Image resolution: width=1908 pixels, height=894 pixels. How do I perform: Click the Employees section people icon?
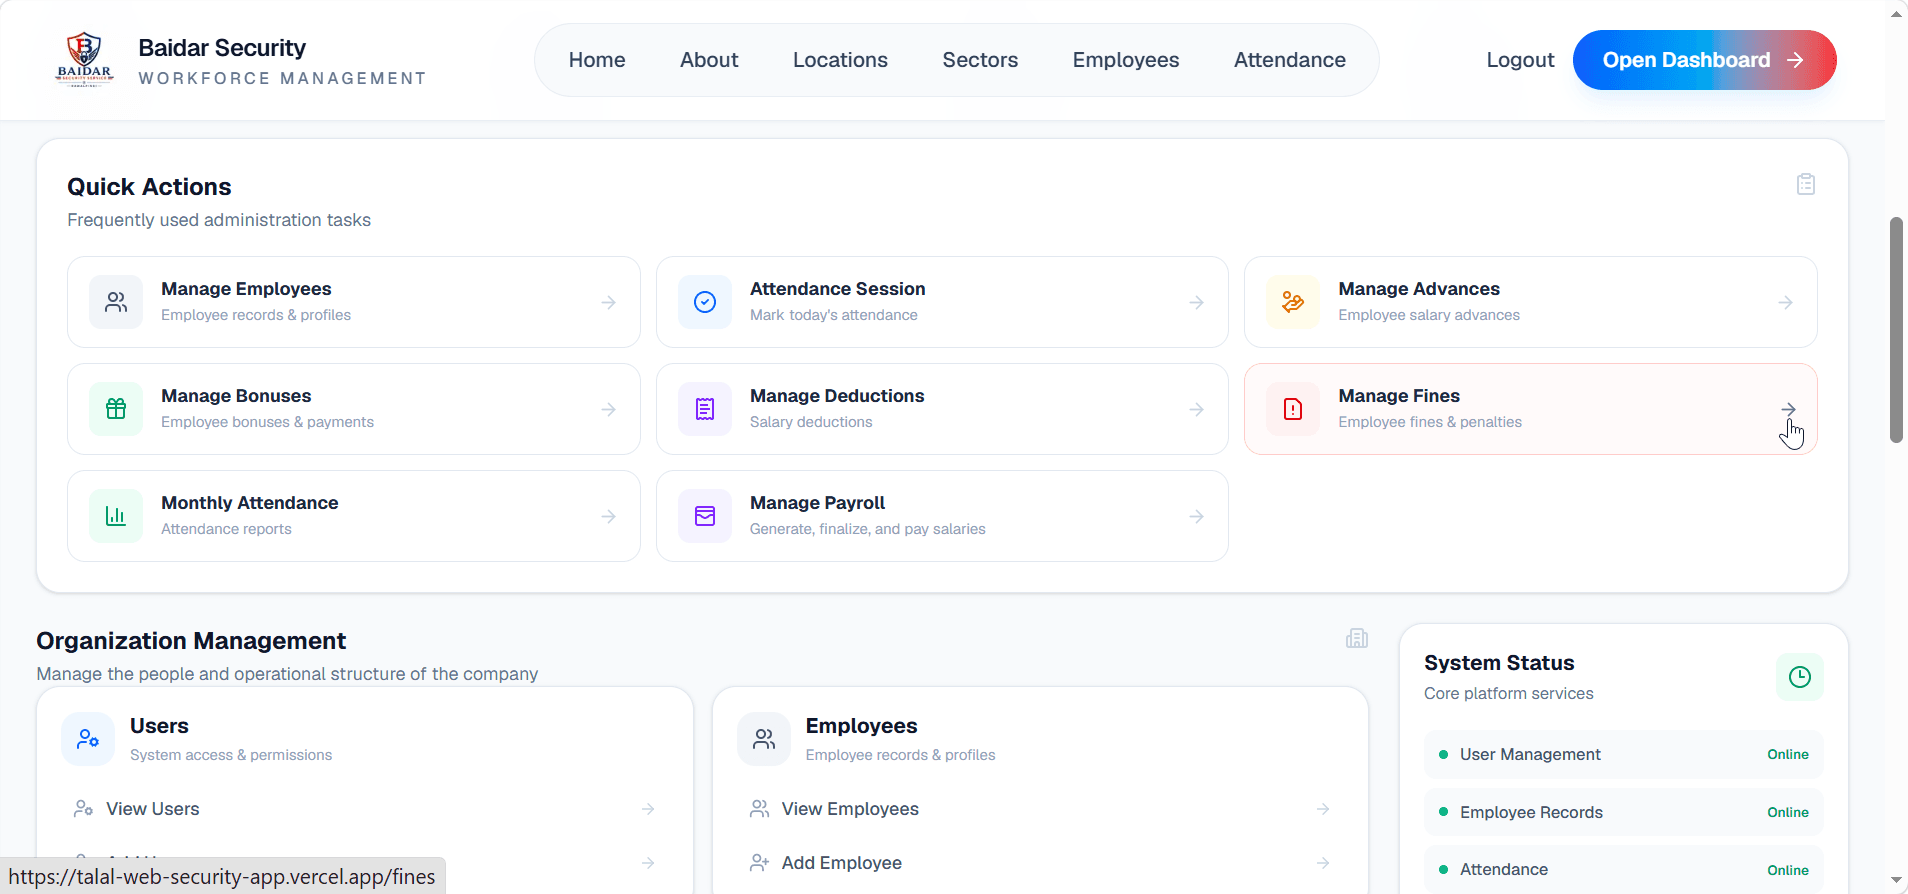pos(764,739)
